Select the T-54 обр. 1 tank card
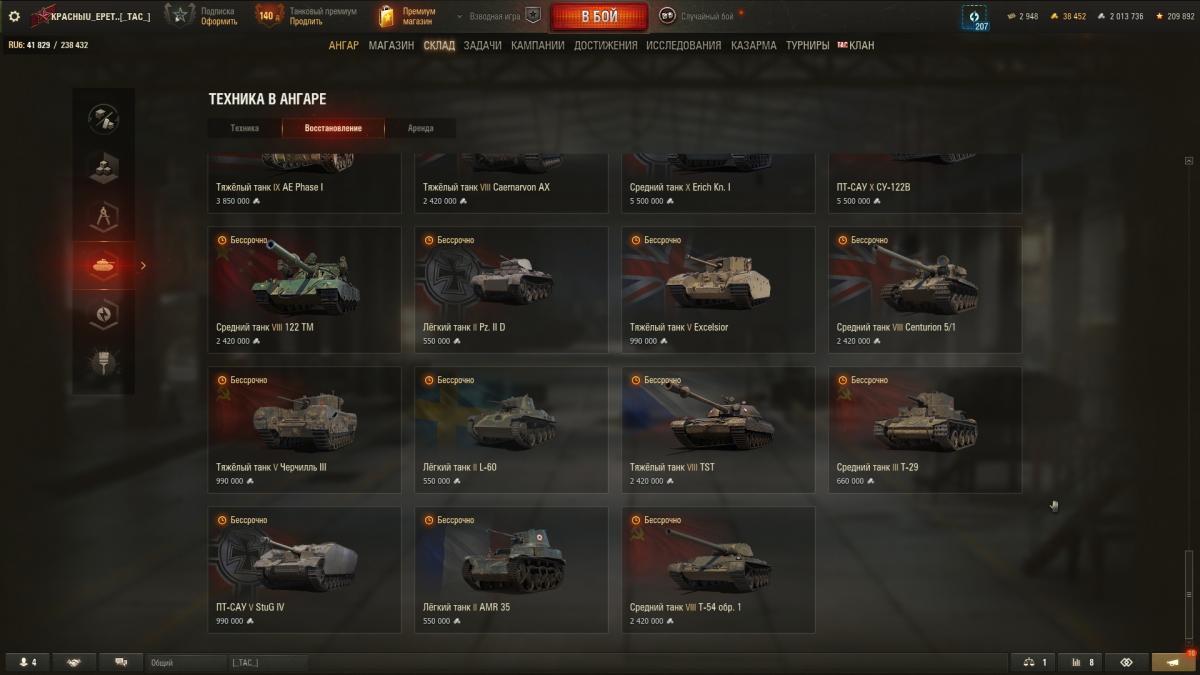Image resolution: width=1200 pixels, height=675 pixels. click(718, 569)
